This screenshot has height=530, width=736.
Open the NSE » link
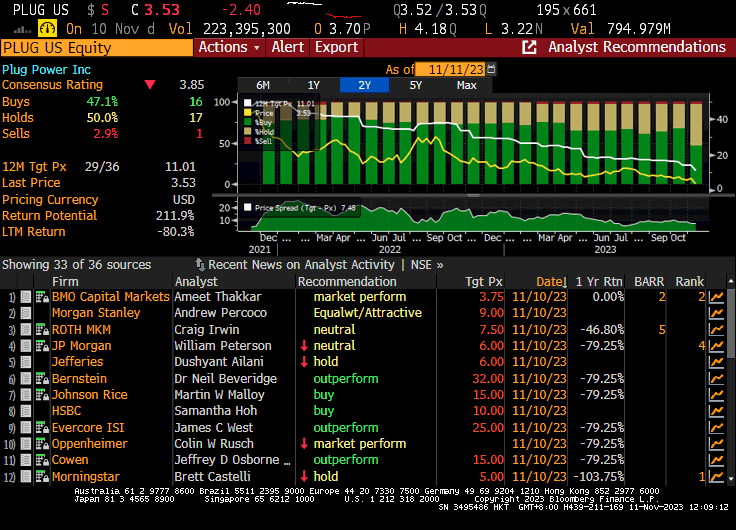[427, 265]
